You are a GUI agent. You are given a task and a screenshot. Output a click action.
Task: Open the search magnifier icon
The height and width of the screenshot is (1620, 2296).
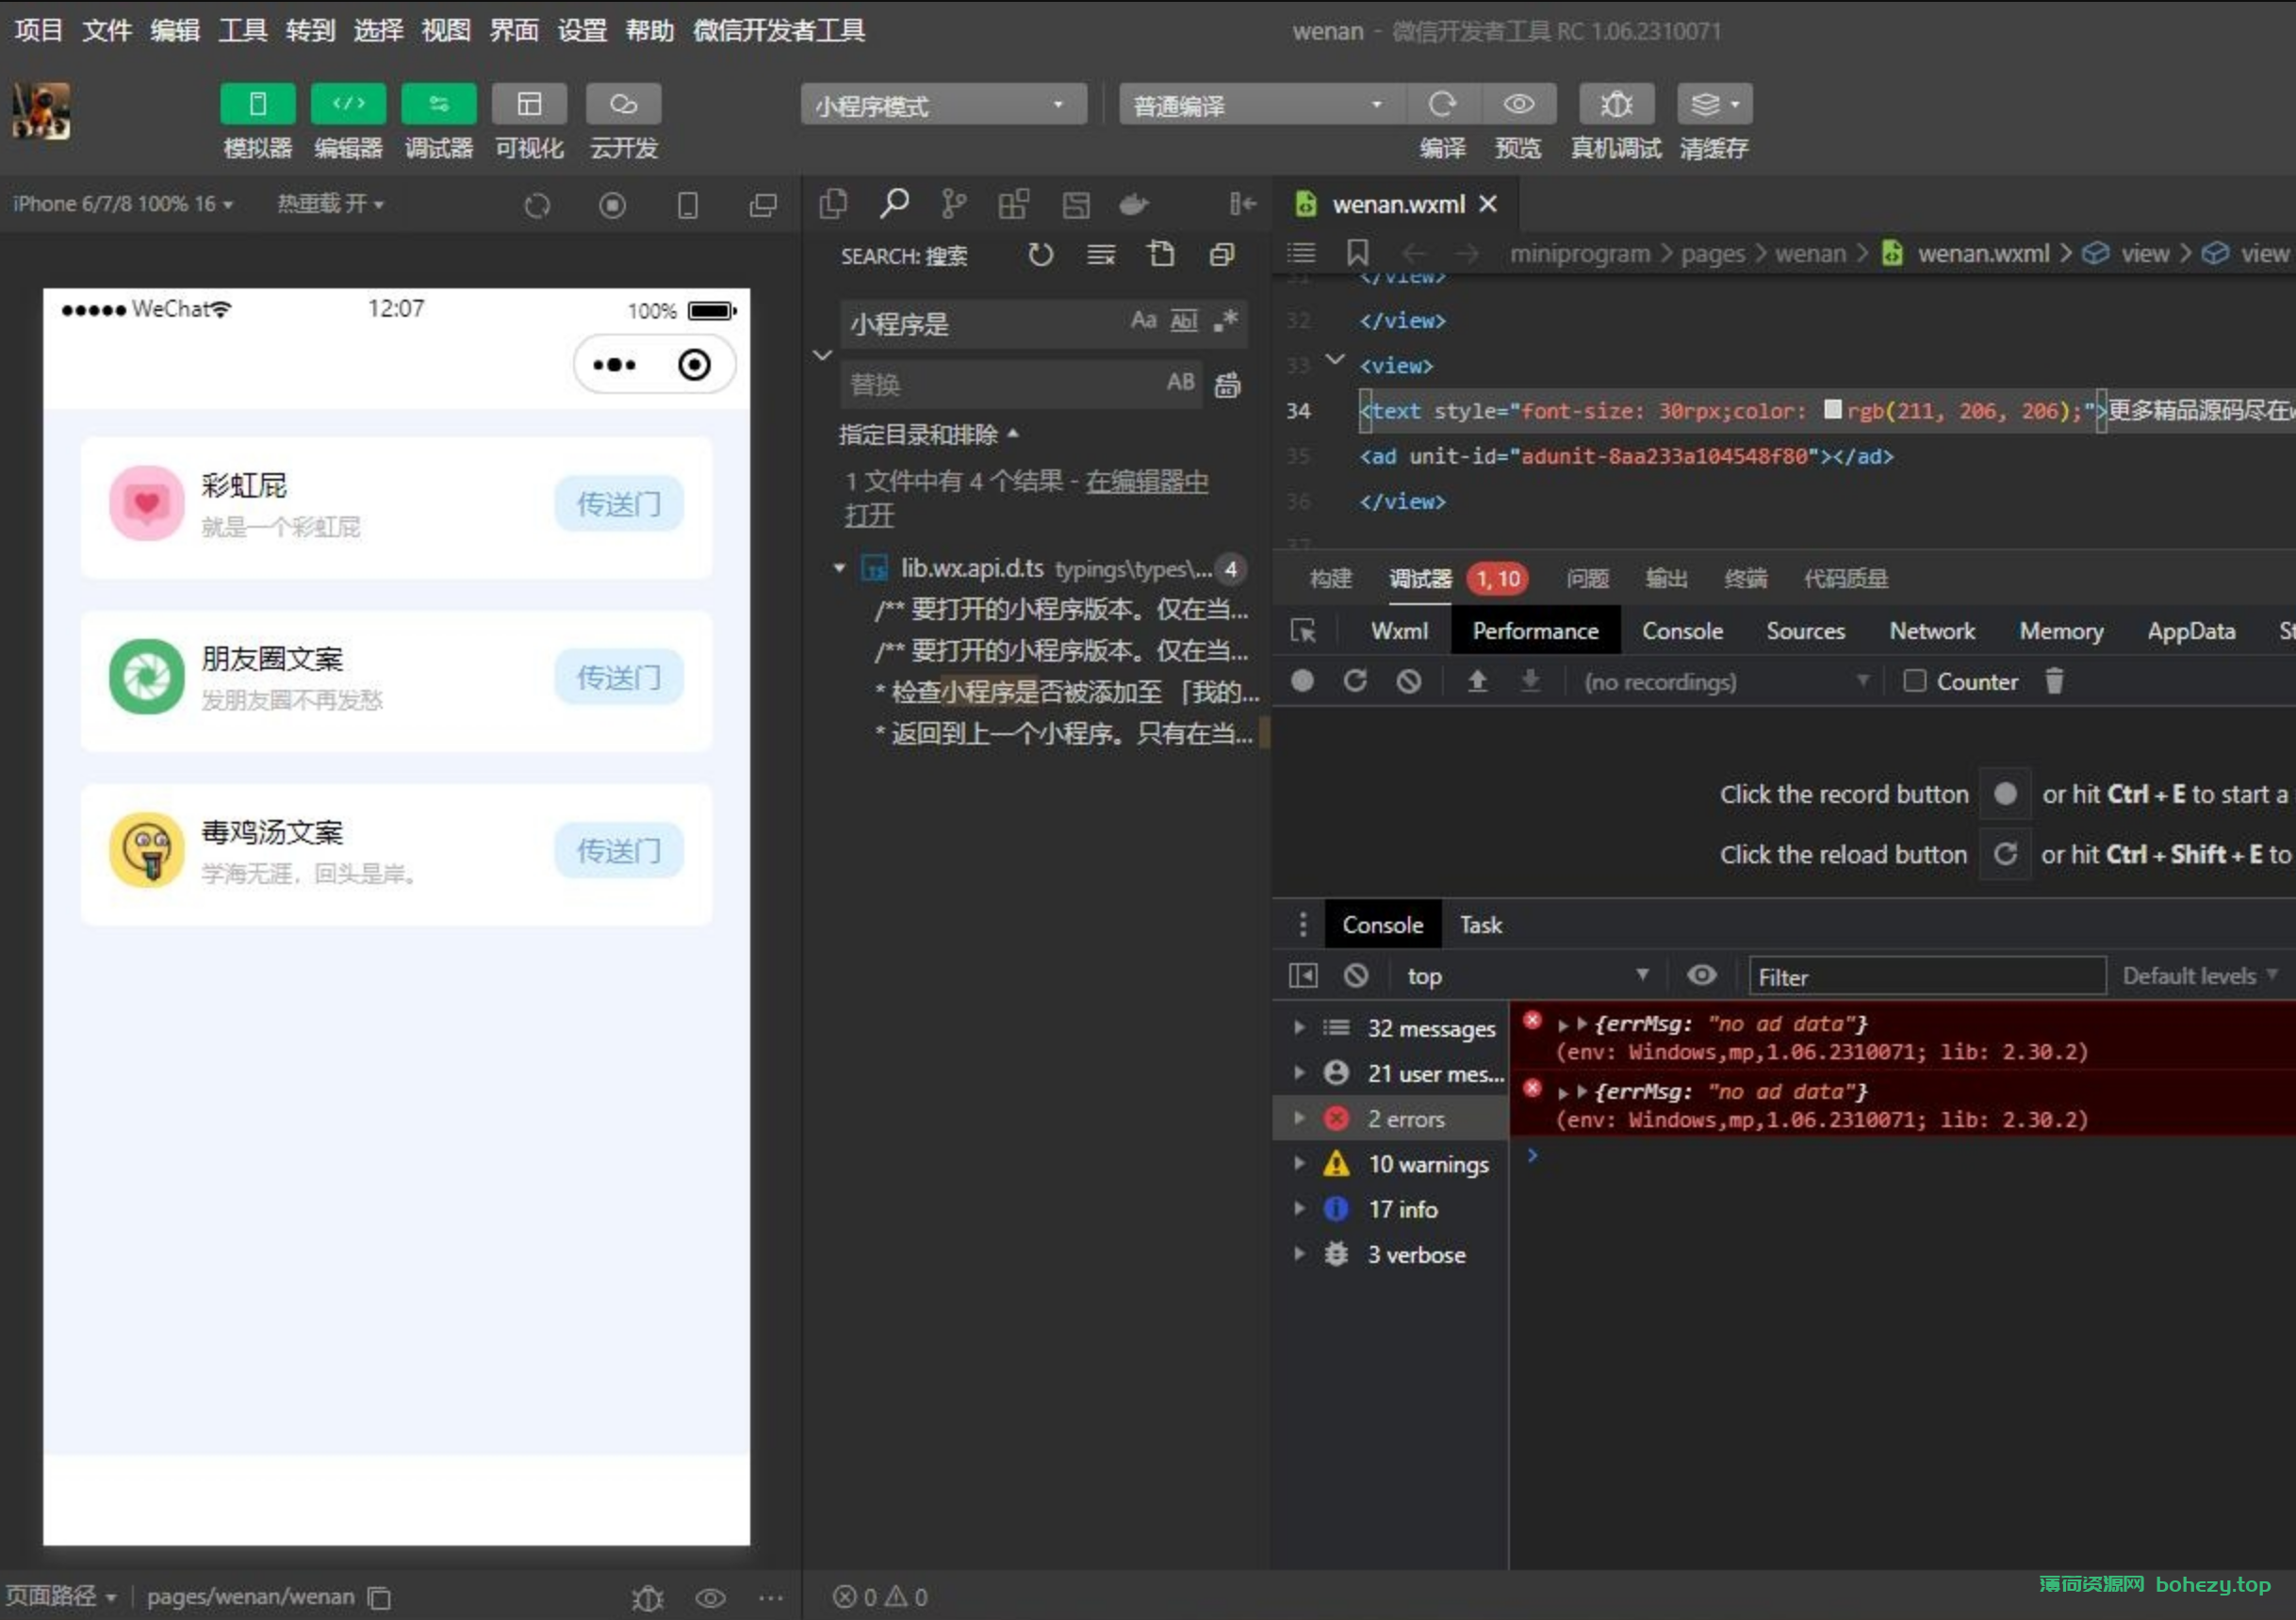click(x=894, y=204)
